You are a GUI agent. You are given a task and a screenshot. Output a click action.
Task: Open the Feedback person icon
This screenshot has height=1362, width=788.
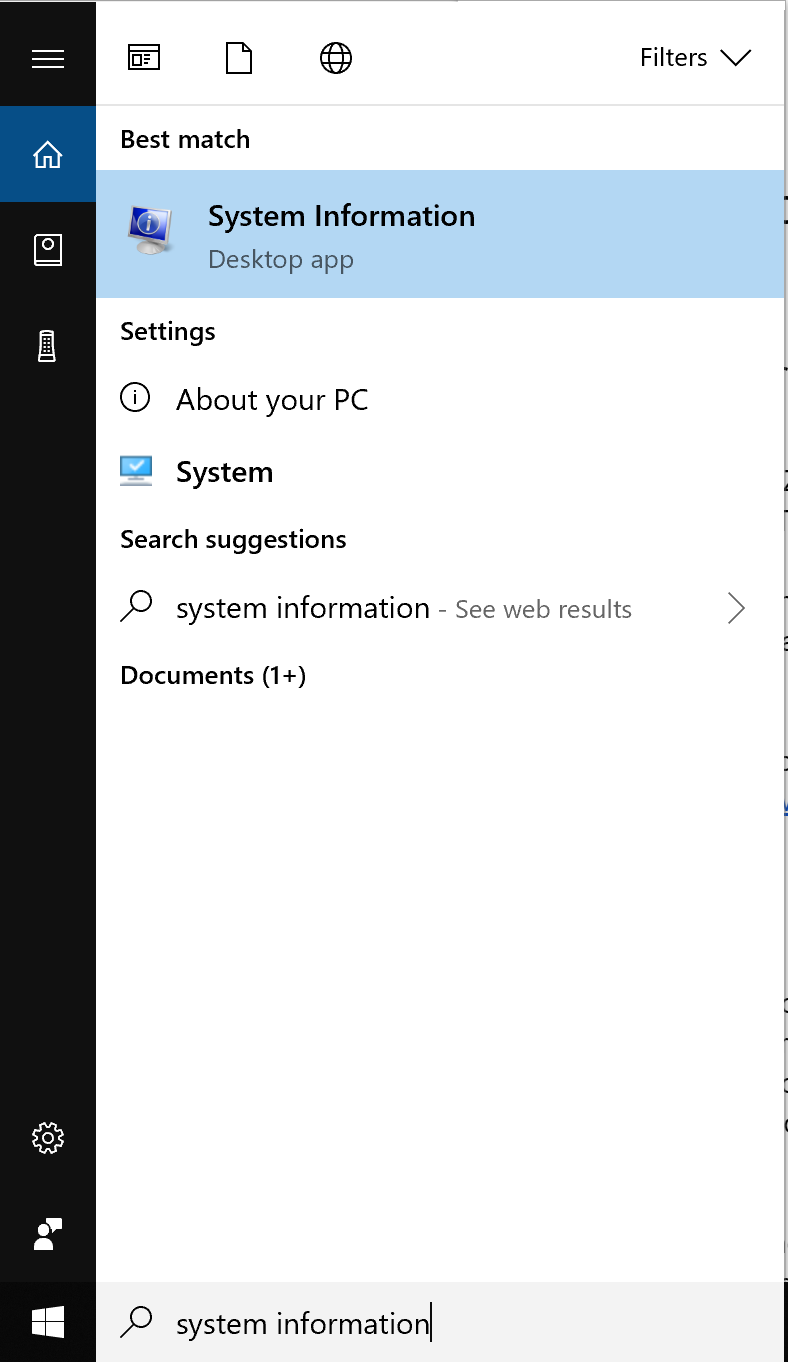coord(48,1234)
